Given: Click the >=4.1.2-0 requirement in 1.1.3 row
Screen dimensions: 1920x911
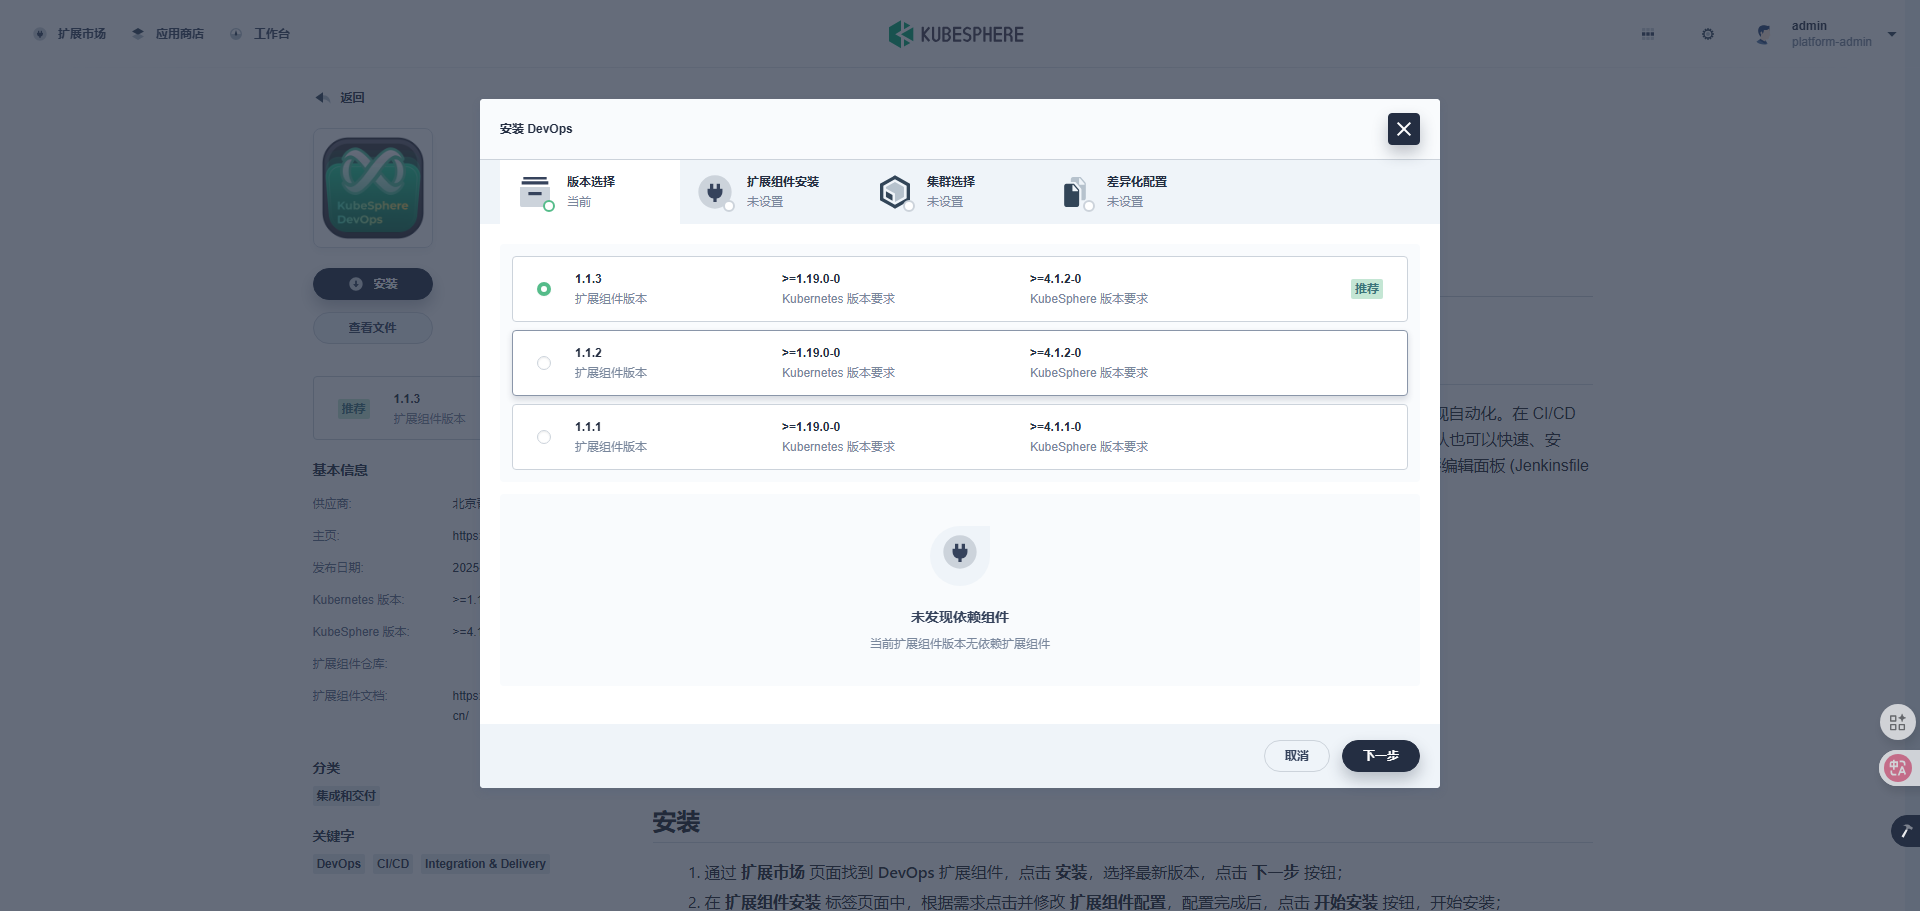Looking at the screenshot, I should pyautogui.click(x=1056, y=279).
